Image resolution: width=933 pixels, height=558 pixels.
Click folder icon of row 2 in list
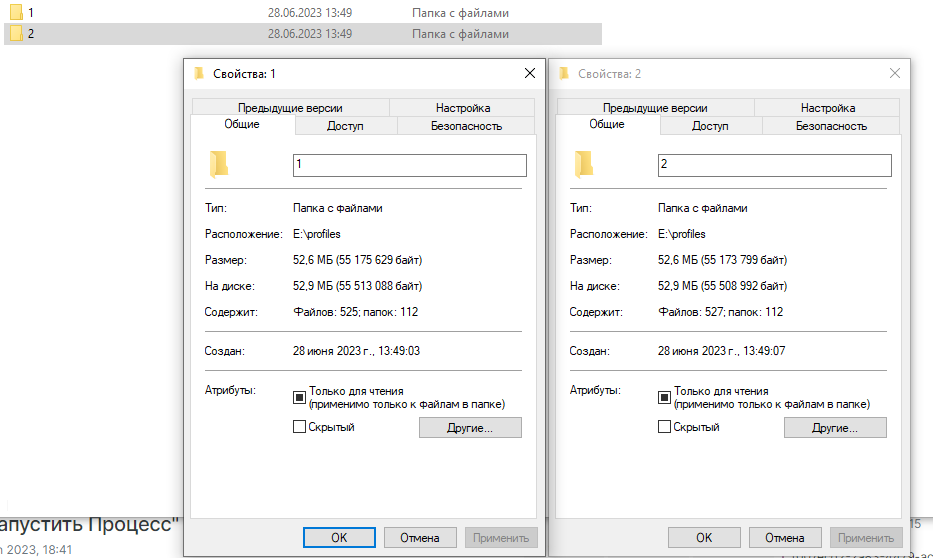click(16, 34)
